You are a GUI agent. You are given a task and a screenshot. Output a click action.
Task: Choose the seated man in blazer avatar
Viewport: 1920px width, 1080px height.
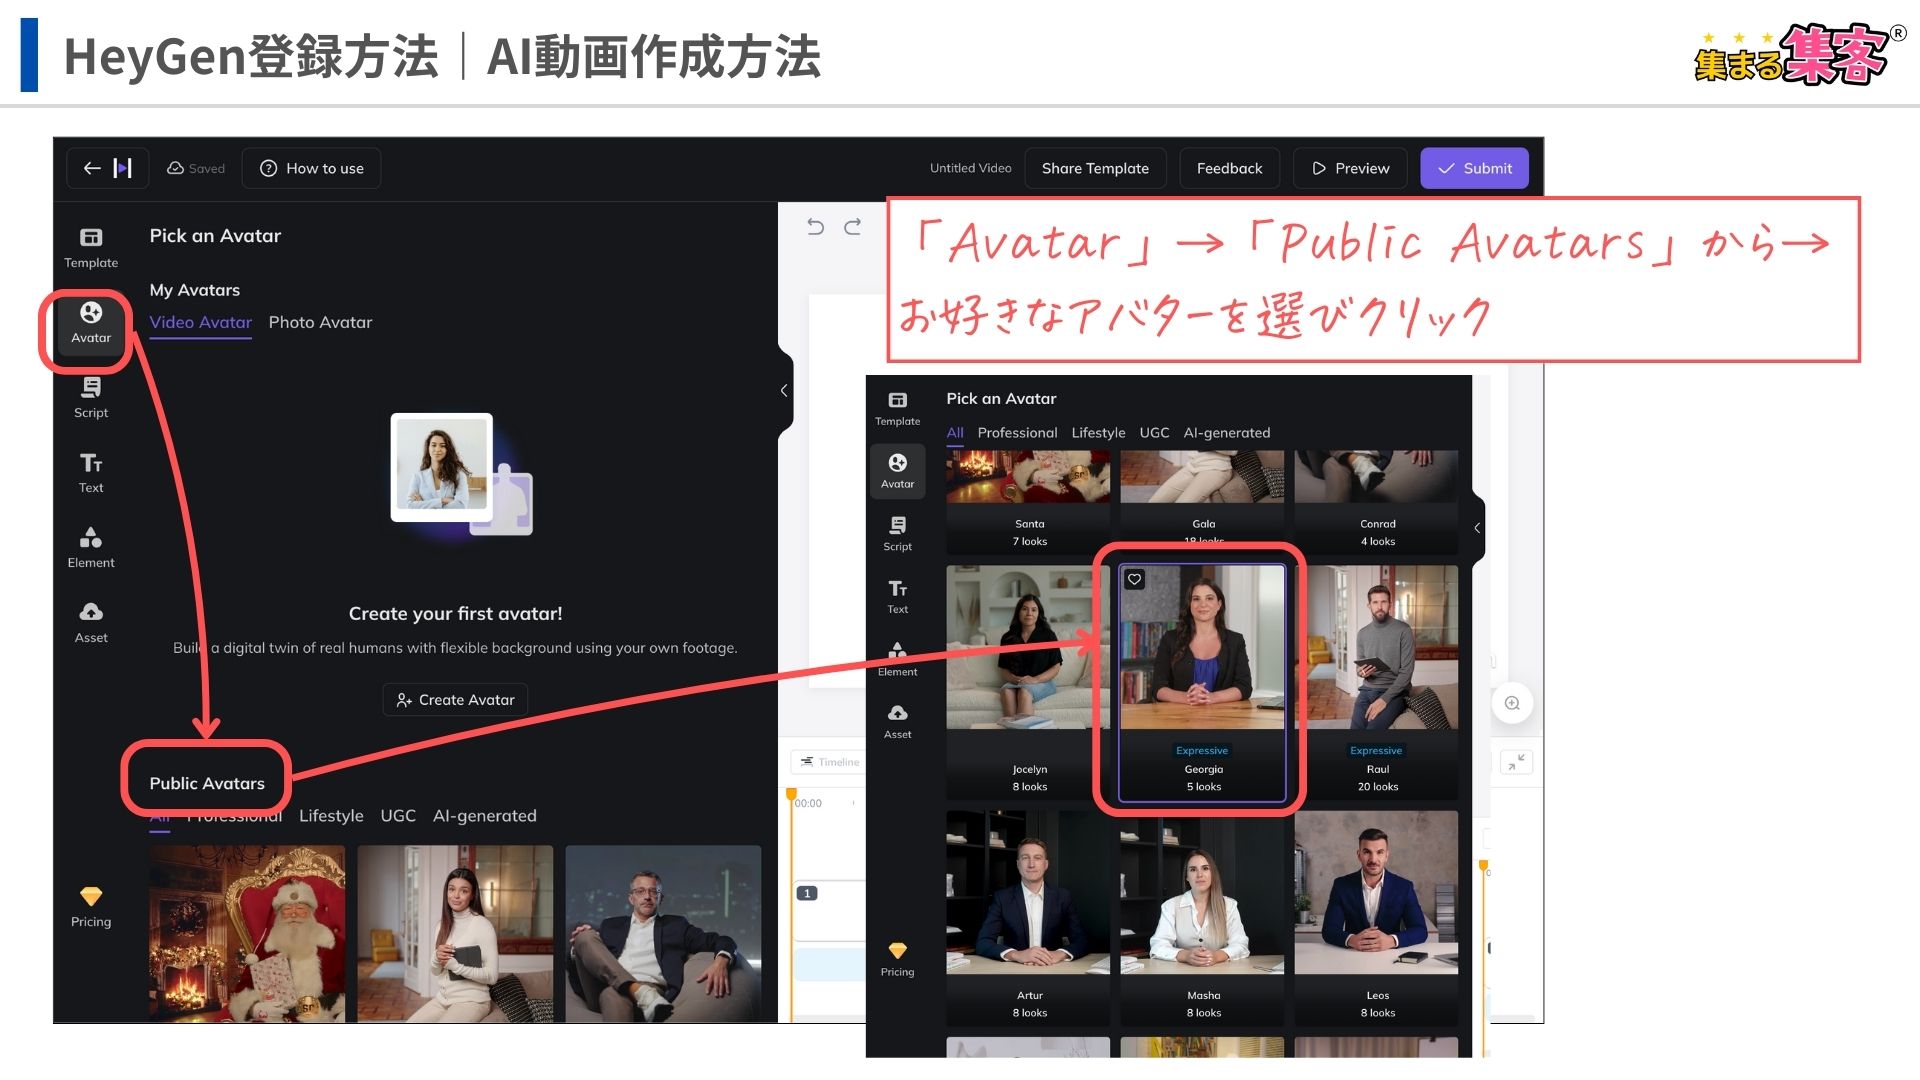pos(663,934)
